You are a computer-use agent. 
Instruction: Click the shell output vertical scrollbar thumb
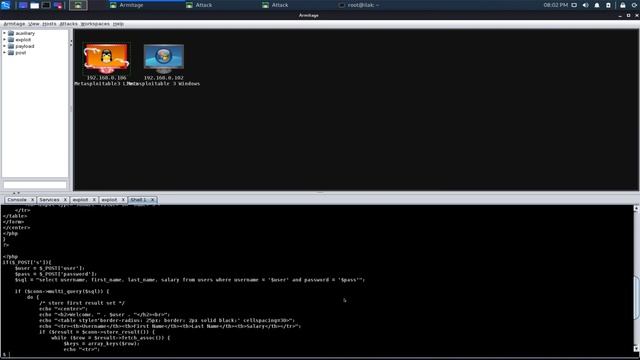point(636,297)
